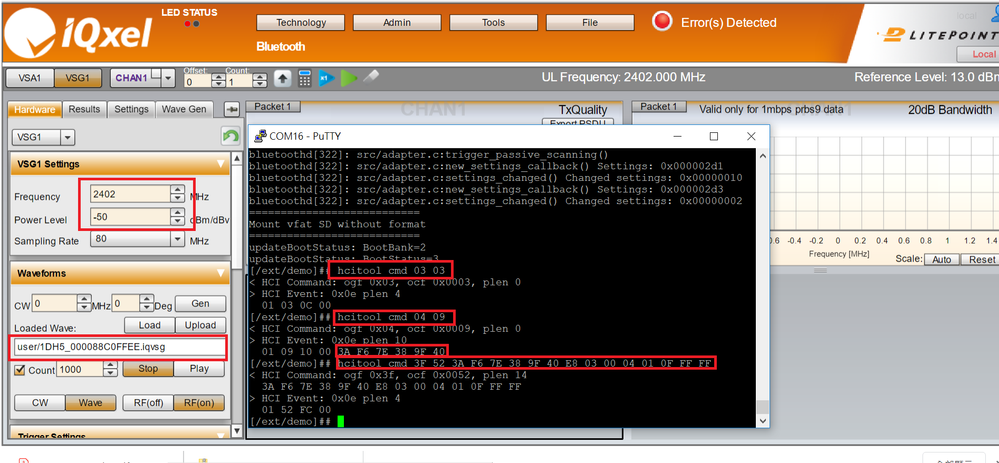Screen dimensions: 999x463
Task: Click the Load waveform button
Action: [149, 325]
